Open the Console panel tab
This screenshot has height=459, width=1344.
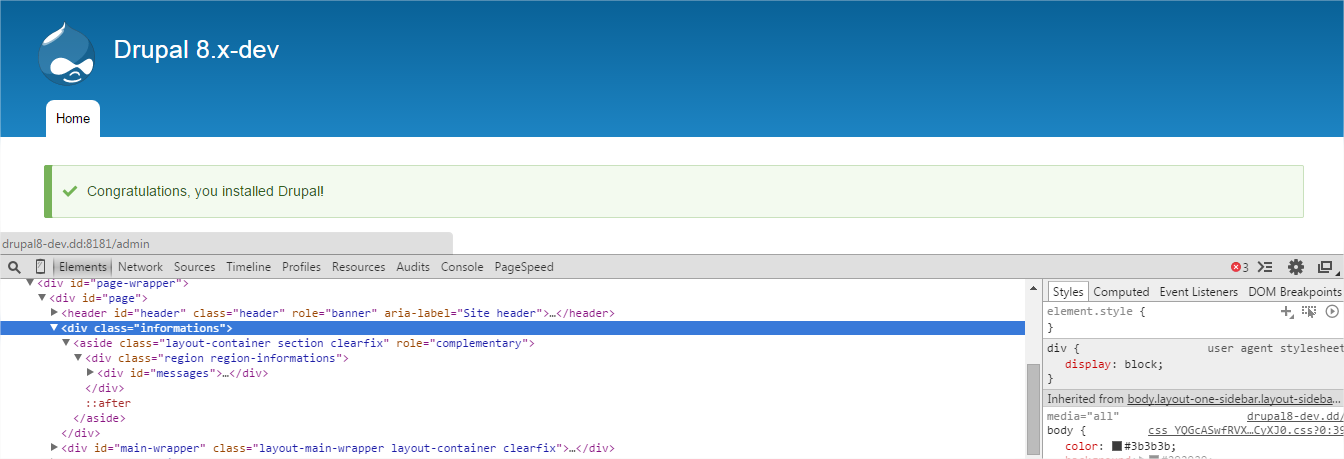click(462, 267)
